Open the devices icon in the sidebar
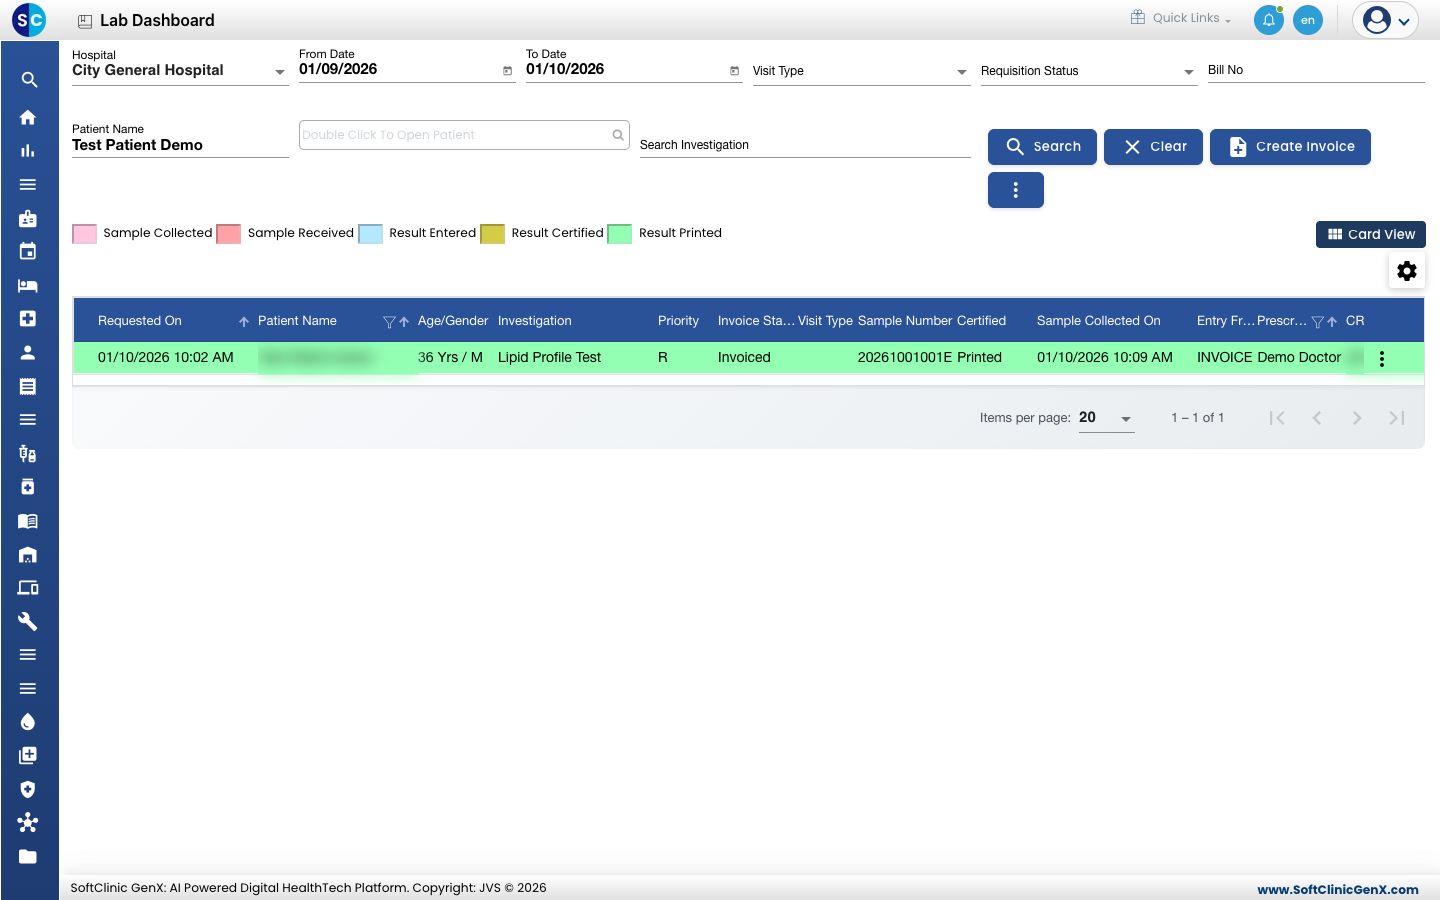The image size is (1440, 900). pos(28,588)
